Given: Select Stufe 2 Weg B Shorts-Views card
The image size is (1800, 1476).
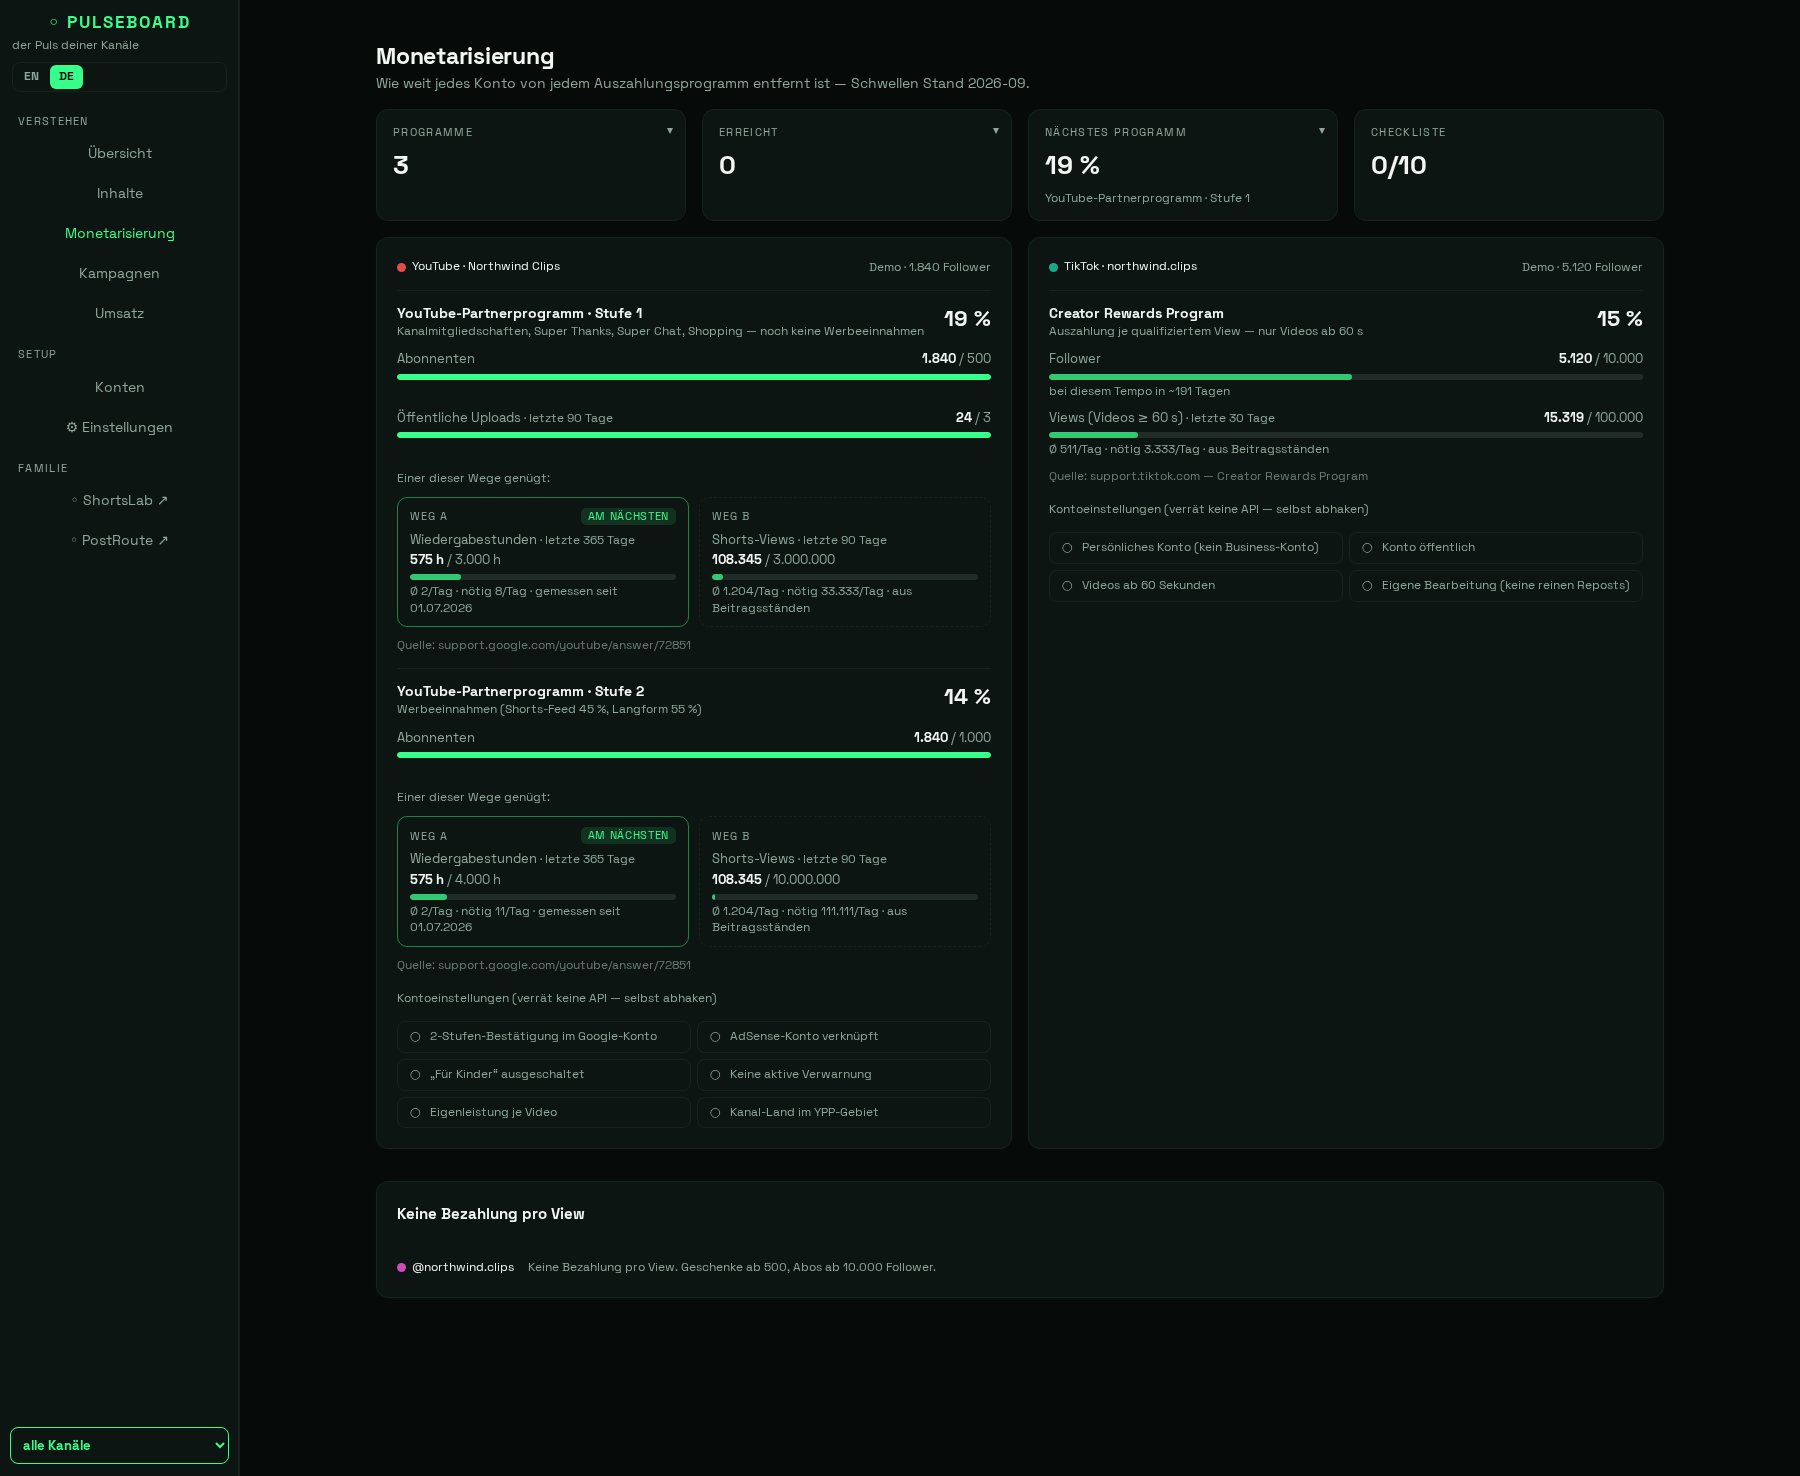Looking at the screenshot, I should pyautogui.click(x=845, y=881).
